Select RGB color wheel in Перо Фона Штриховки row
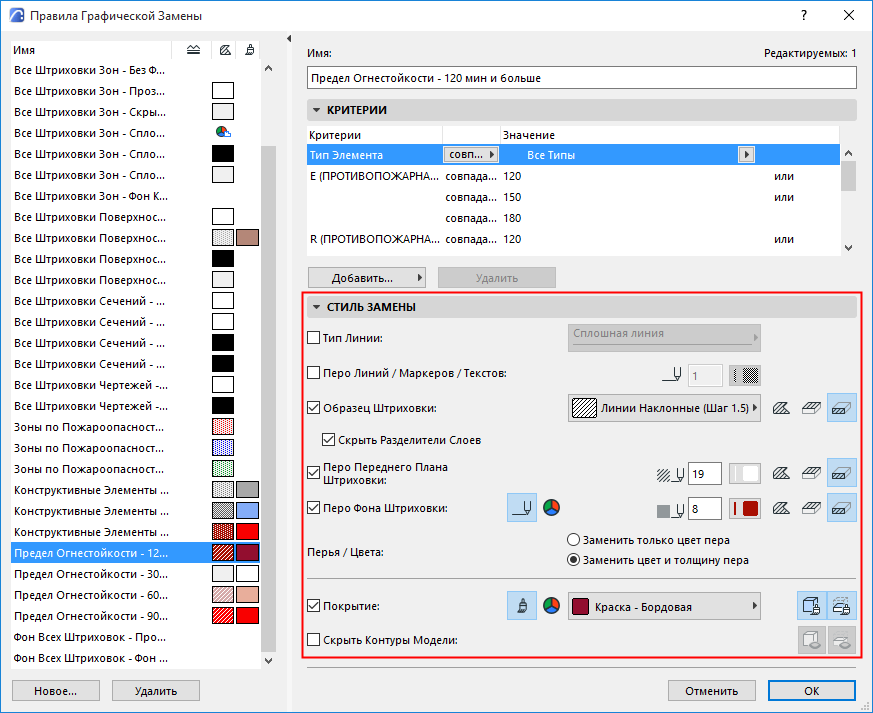The width and height of the screenshot is (873, 713). click(x=551, y=508)
